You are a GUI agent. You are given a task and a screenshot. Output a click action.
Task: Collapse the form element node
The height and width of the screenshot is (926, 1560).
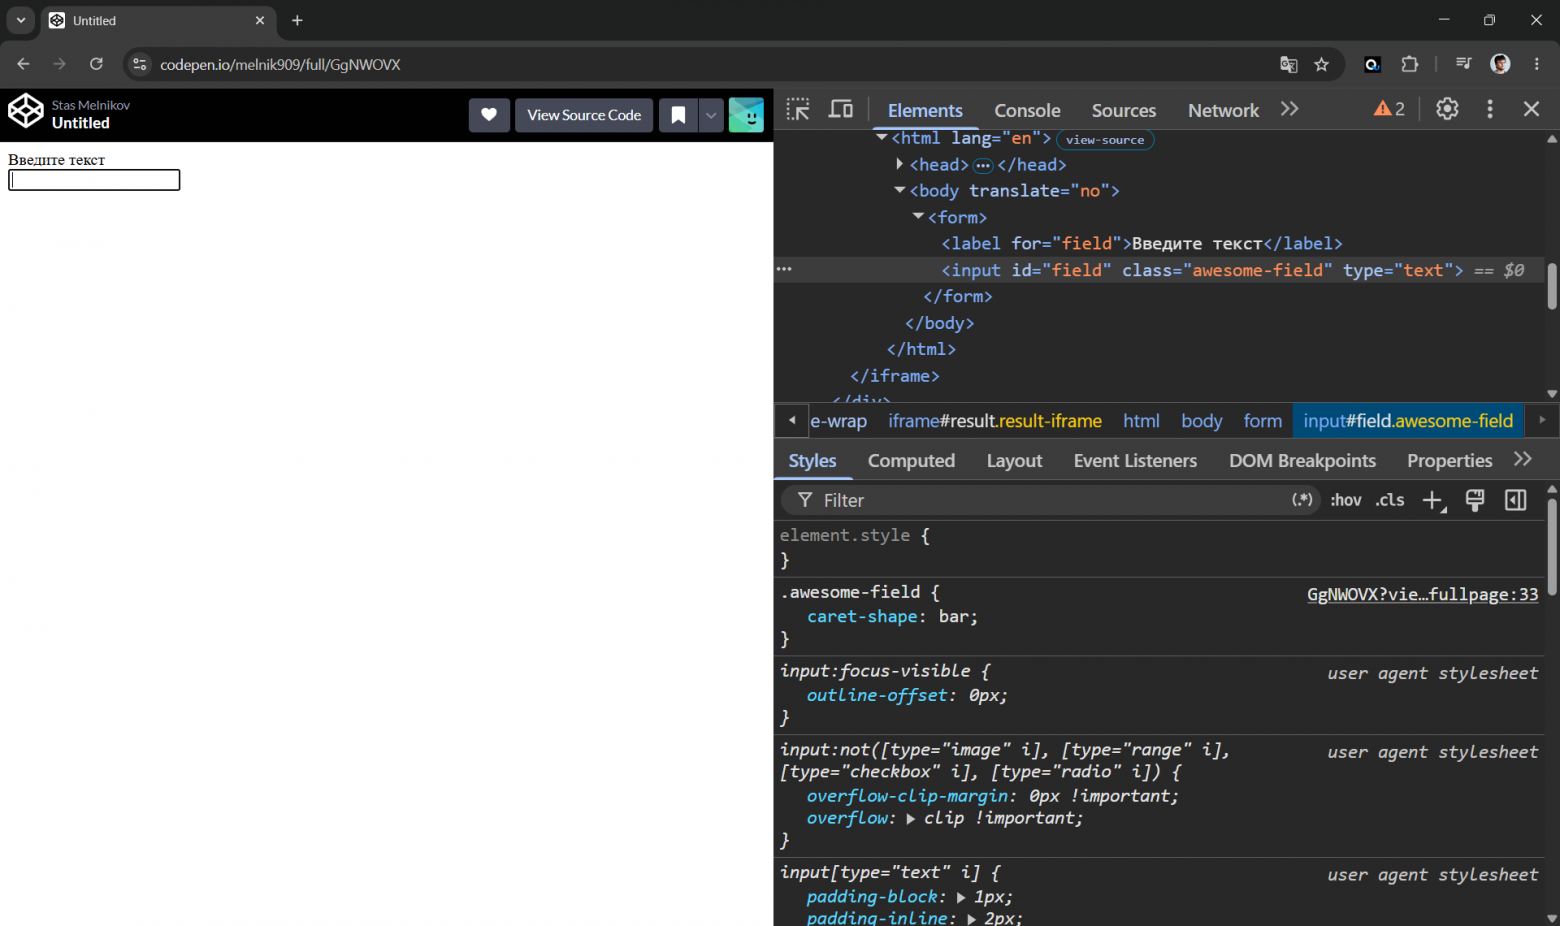tap(918, 217)
